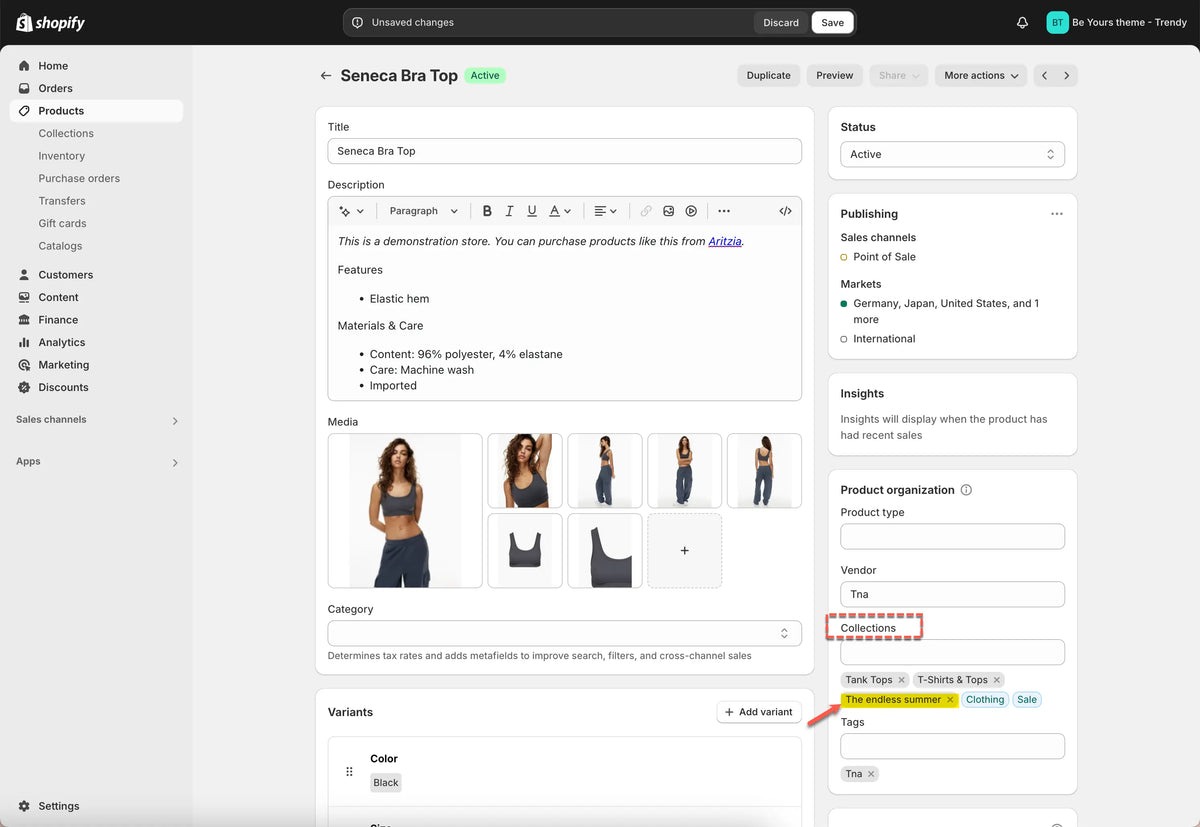The height and width of the screenshot is (827, 1200).
Task: Remove the T-Shirts & Tops collection chip
Action: point(997,680)
